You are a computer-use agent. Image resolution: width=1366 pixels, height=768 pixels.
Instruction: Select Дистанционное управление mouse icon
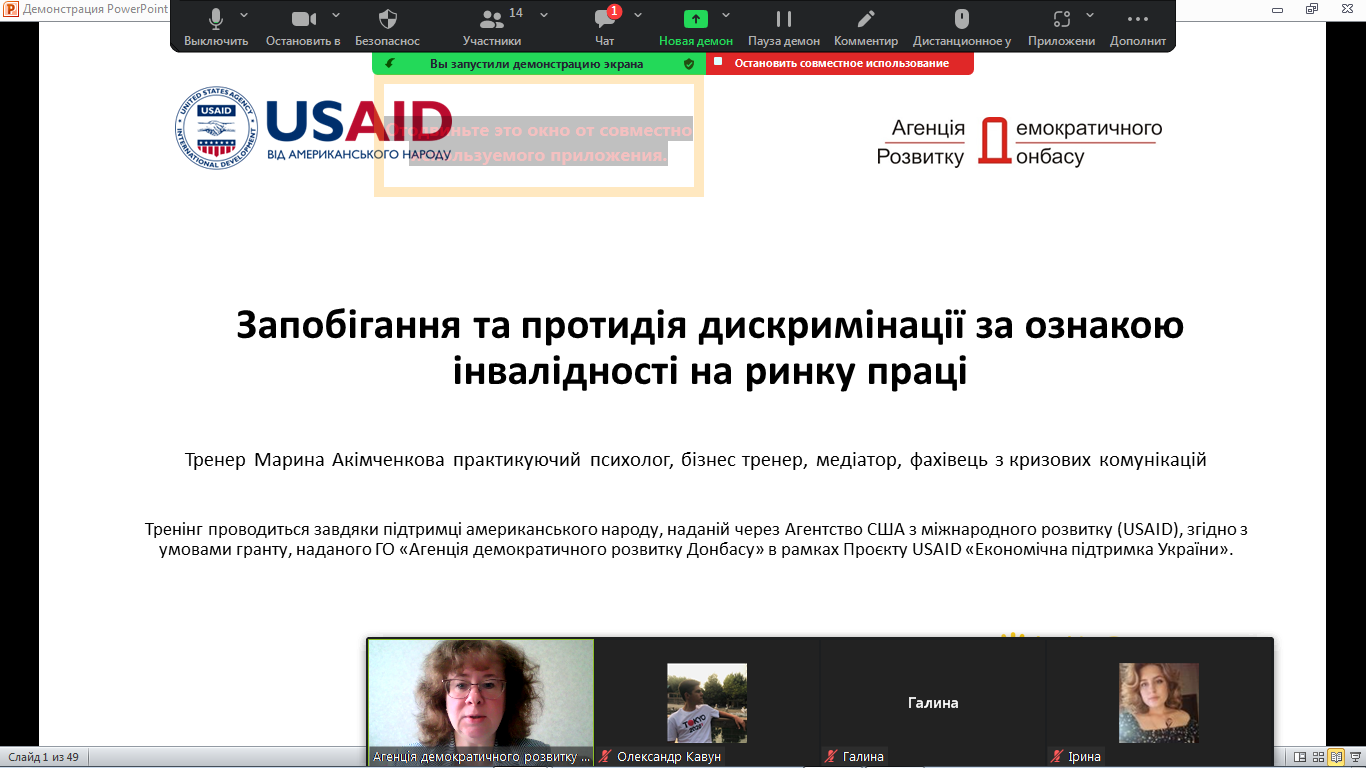[x=962, y=27]
